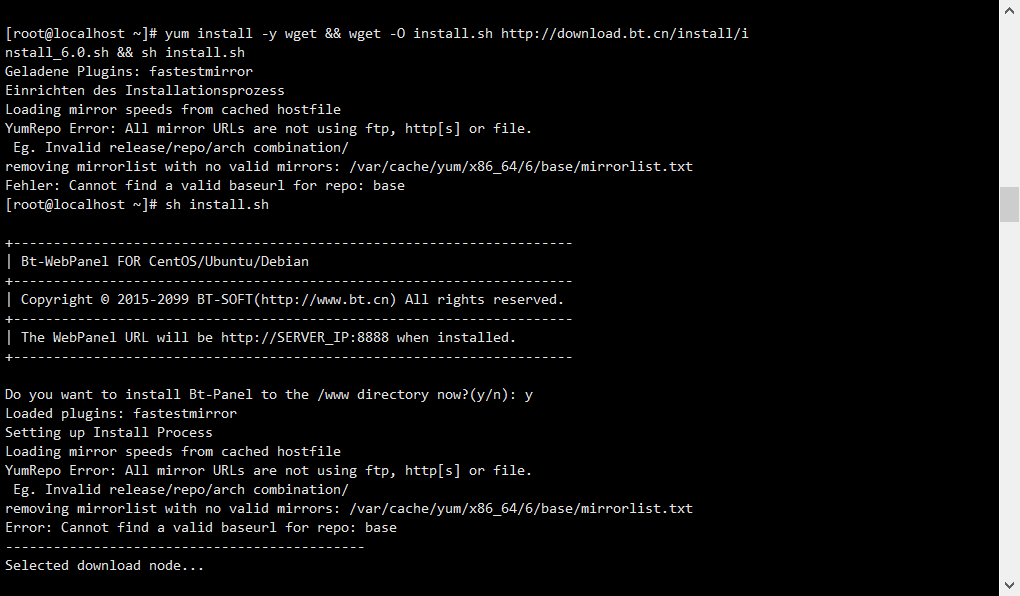
Task: Click the 'Selected download node...' line
Action: click(104, 566)
